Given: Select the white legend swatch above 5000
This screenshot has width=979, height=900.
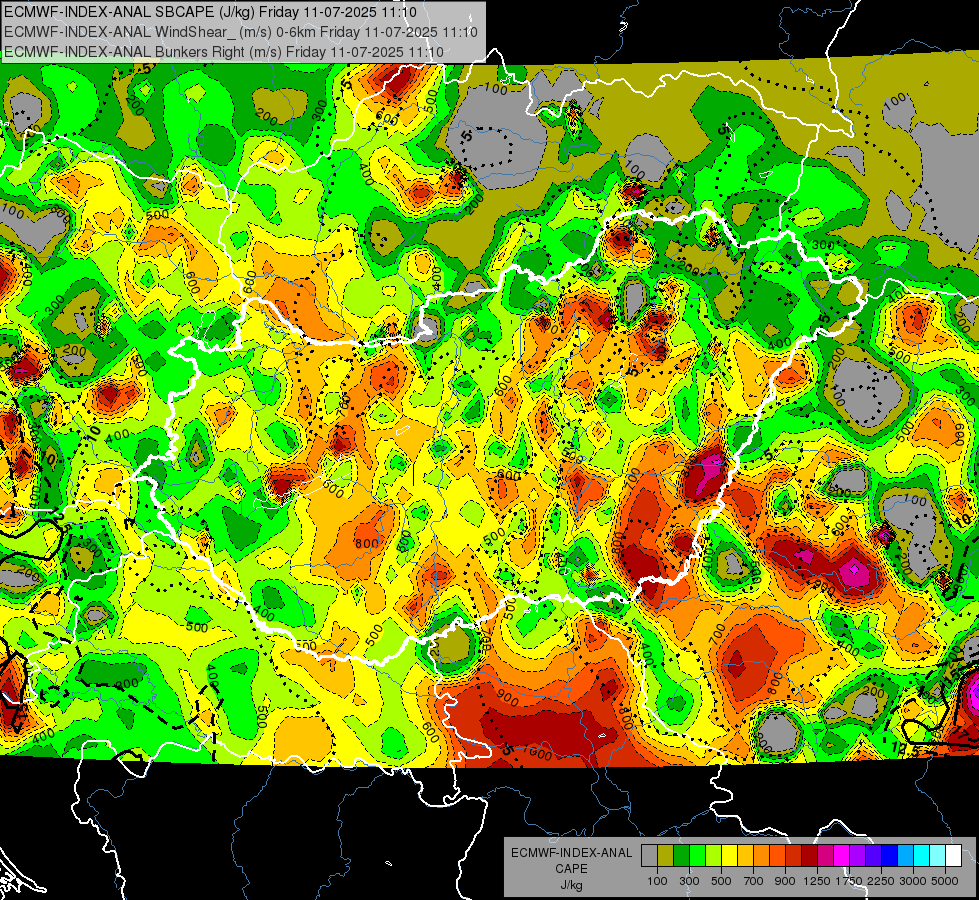Looking at the screenshot, I should click(953, 856).
